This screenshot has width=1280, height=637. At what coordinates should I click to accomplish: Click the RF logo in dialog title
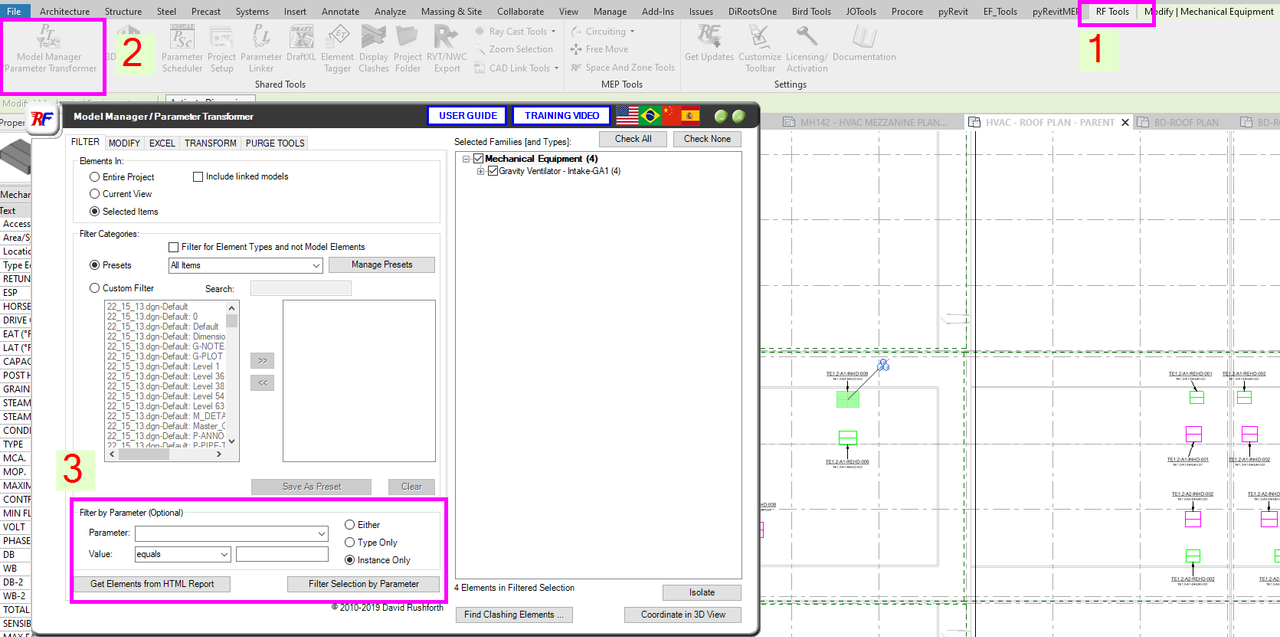(42, 119)
